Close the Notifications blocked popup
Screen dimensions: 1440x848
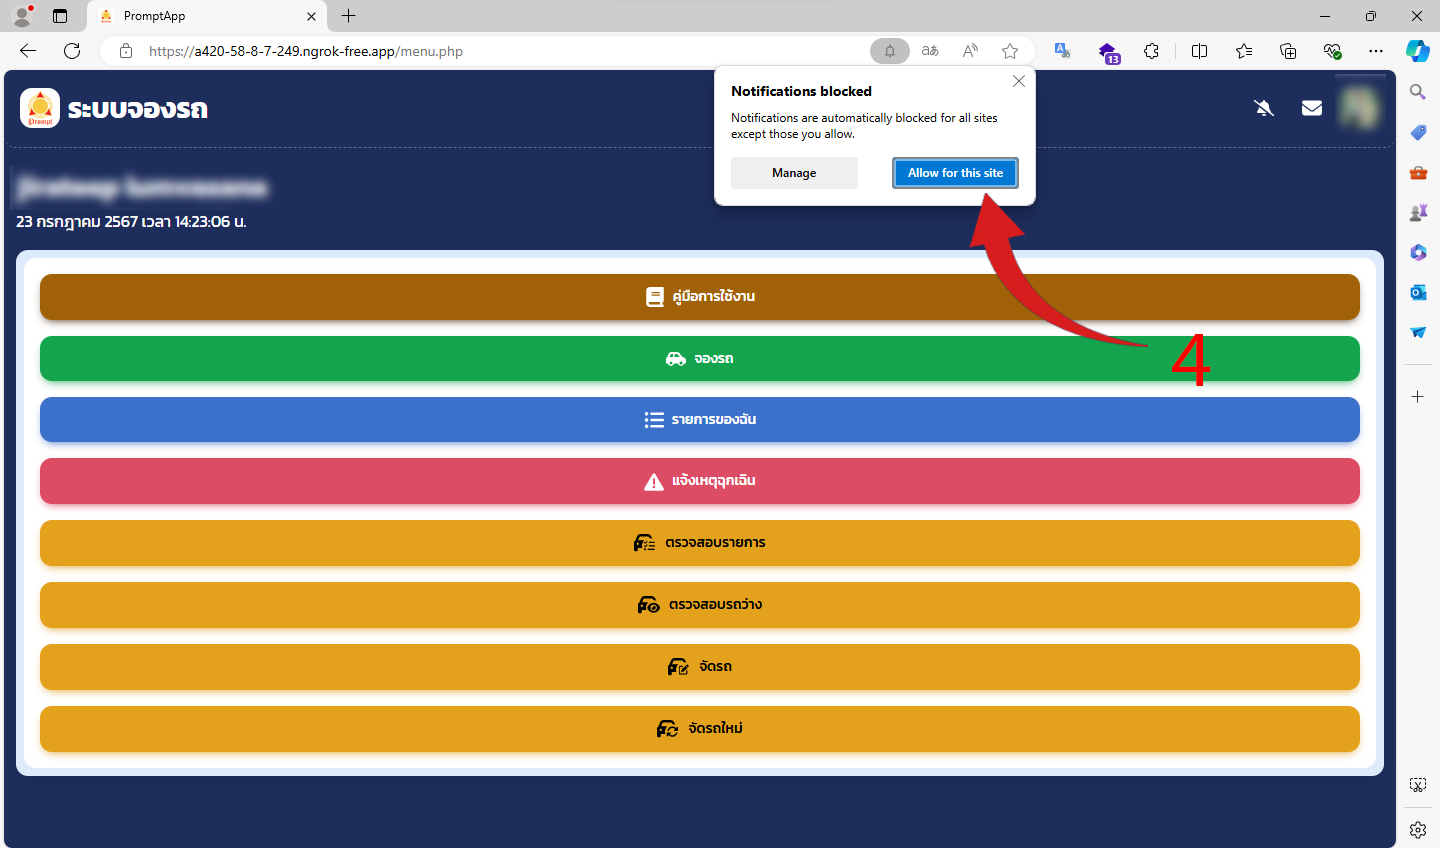point(1018,82)
